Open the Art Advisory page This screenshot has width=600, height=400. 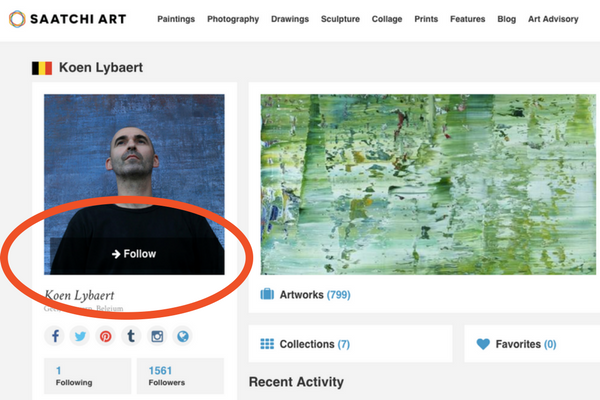[553, 19]
